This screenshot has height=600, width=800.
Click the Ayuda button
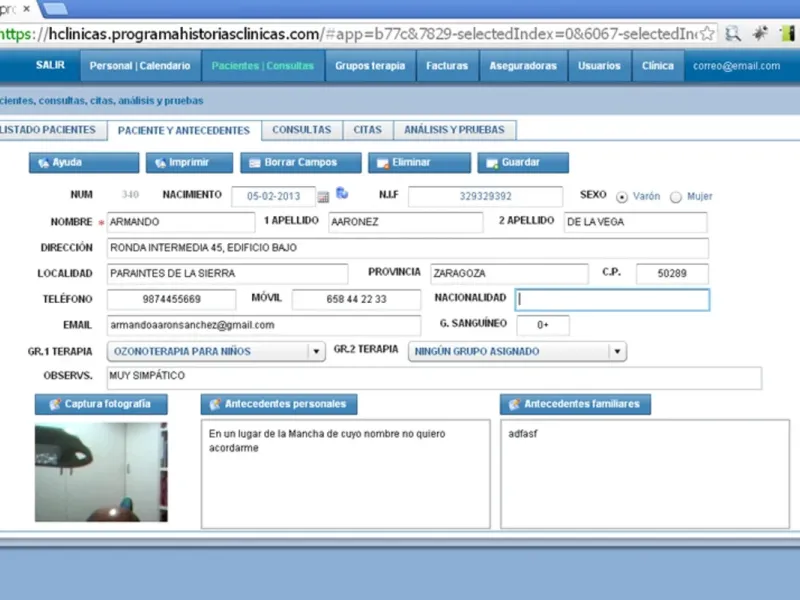(x=84, y=163)
